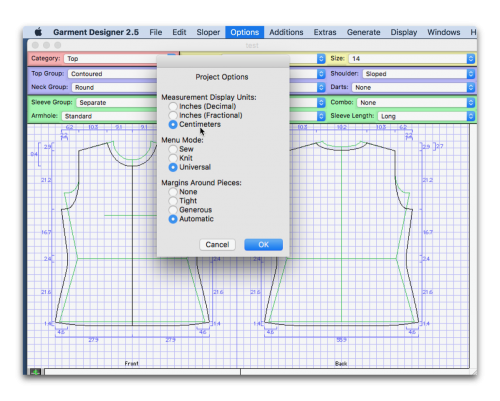Open the Top Group dropdown showing Contoured
This screenshot has width=500, height=401.
pyautogui.click(x=113, y=74)
